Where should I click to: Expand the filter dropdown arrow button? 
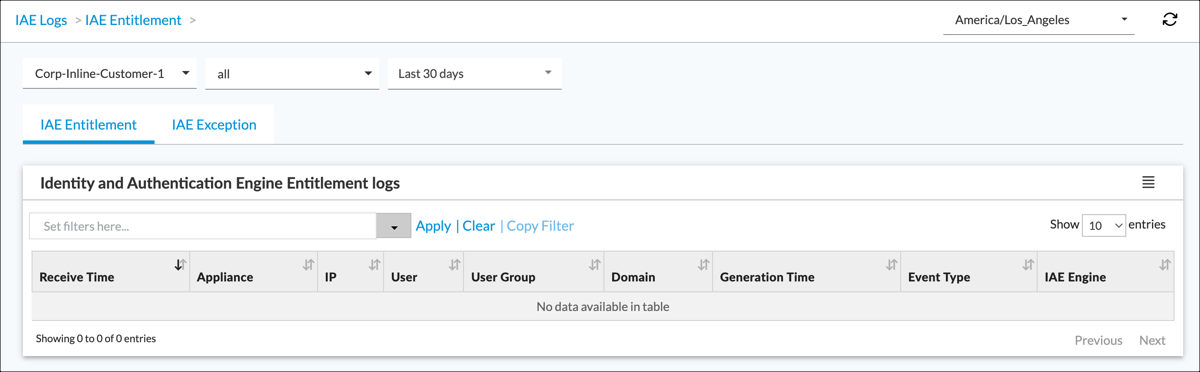point(394,226)
